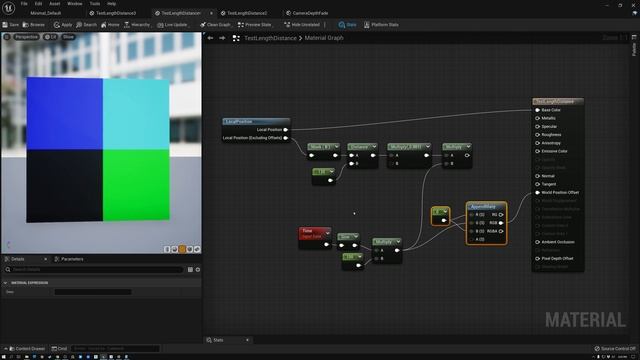This screenshot has height=360, width=640.
Task: Open the Edit menu
Action: pos(38,4)
